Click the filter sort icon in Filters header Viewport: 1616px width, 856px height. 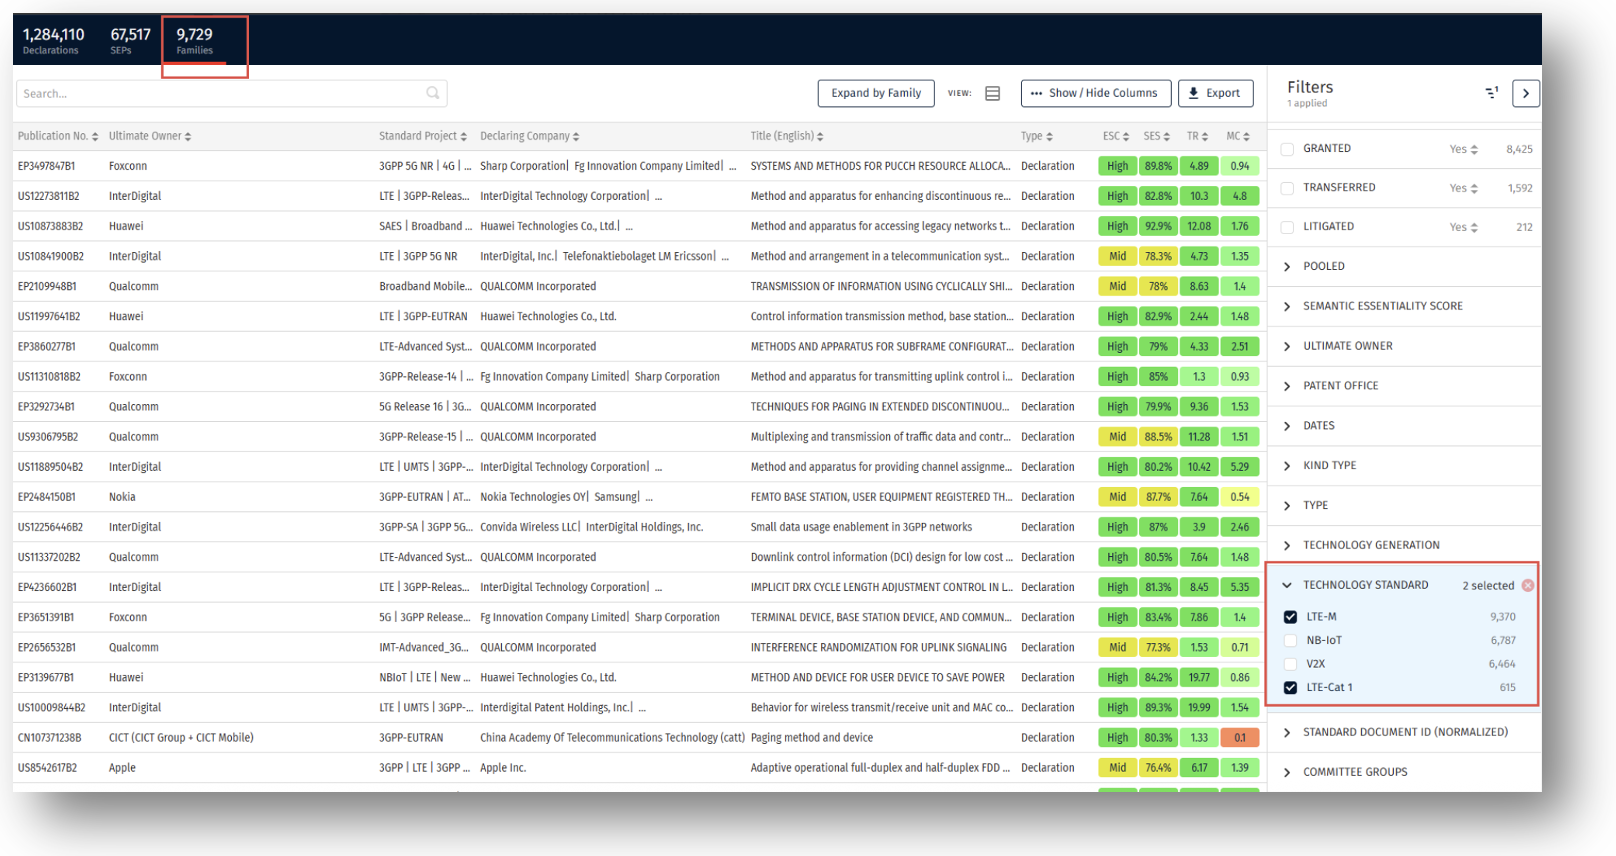[1491, 93]
